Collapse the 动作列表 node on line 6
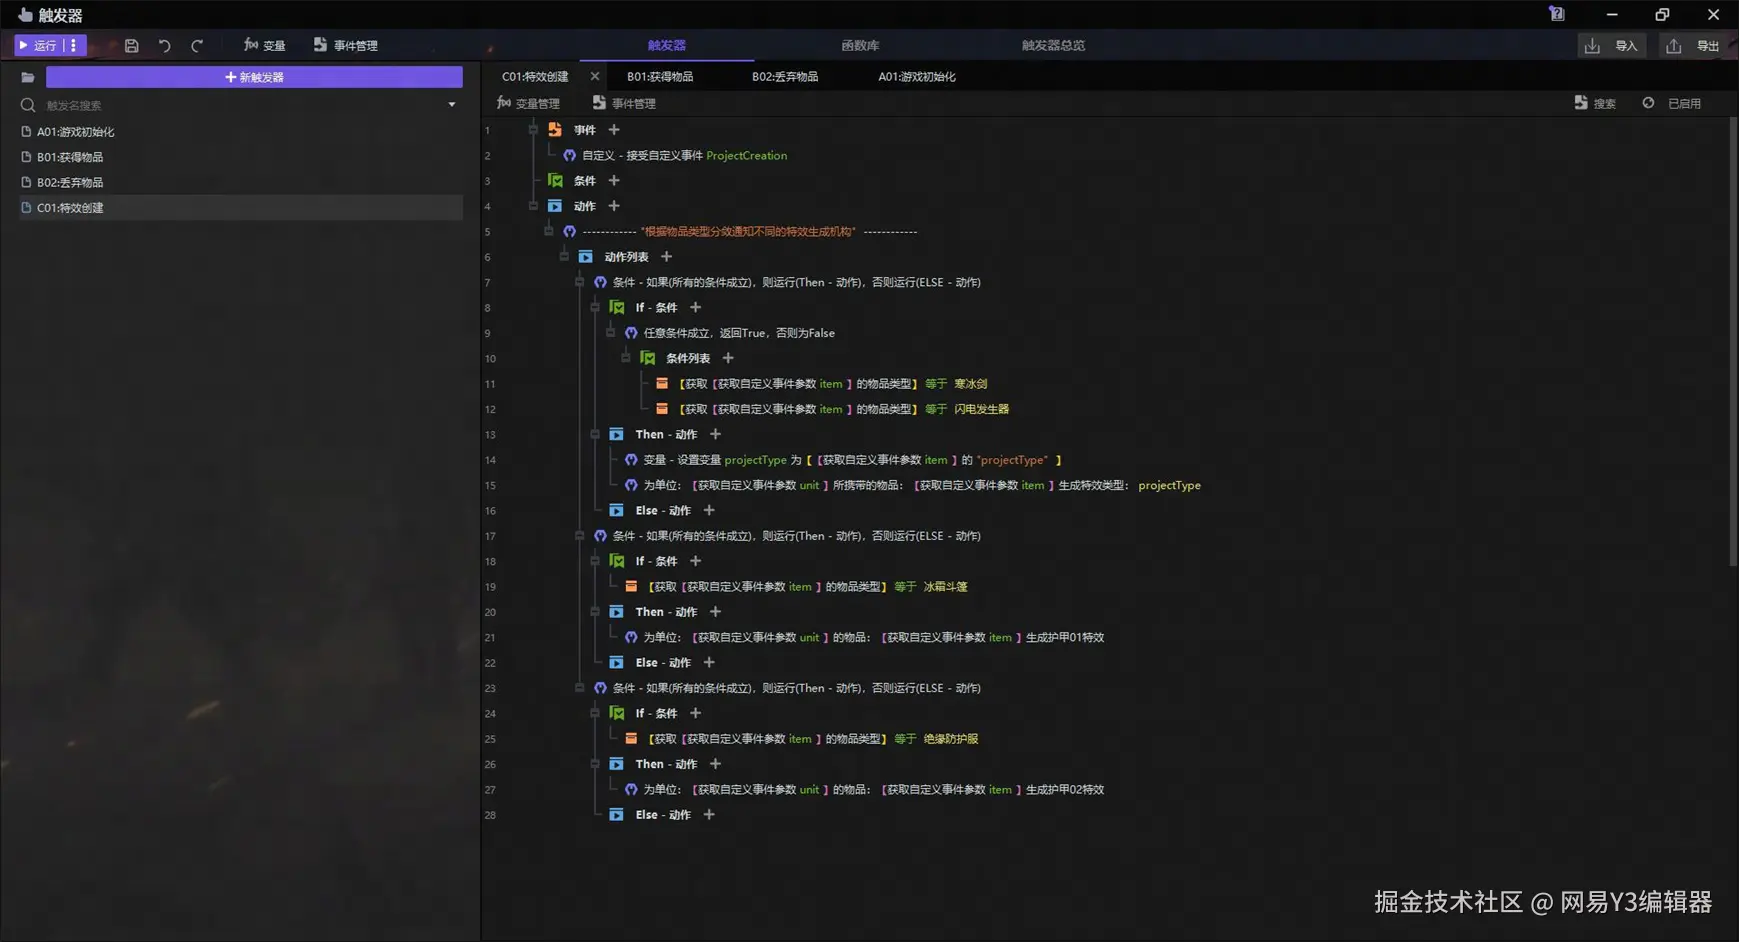Screen dimensions: 1739x942 coord(564,257)
